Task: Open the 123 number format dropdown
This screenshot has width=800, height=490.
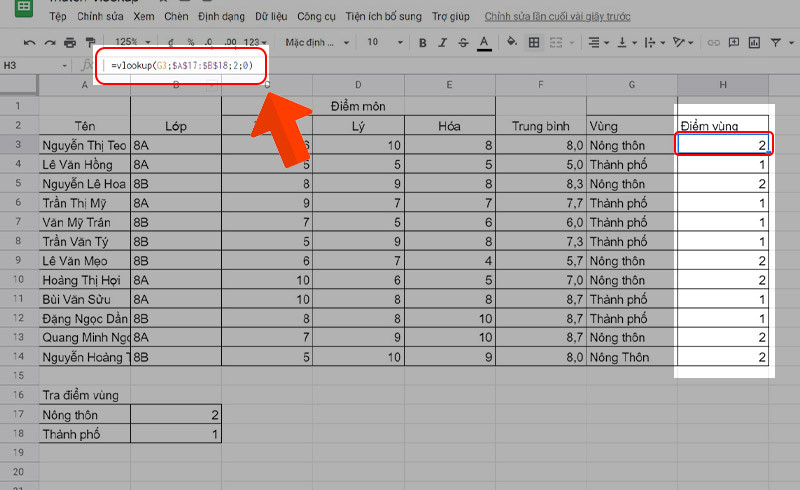Action: pos(255,42)
